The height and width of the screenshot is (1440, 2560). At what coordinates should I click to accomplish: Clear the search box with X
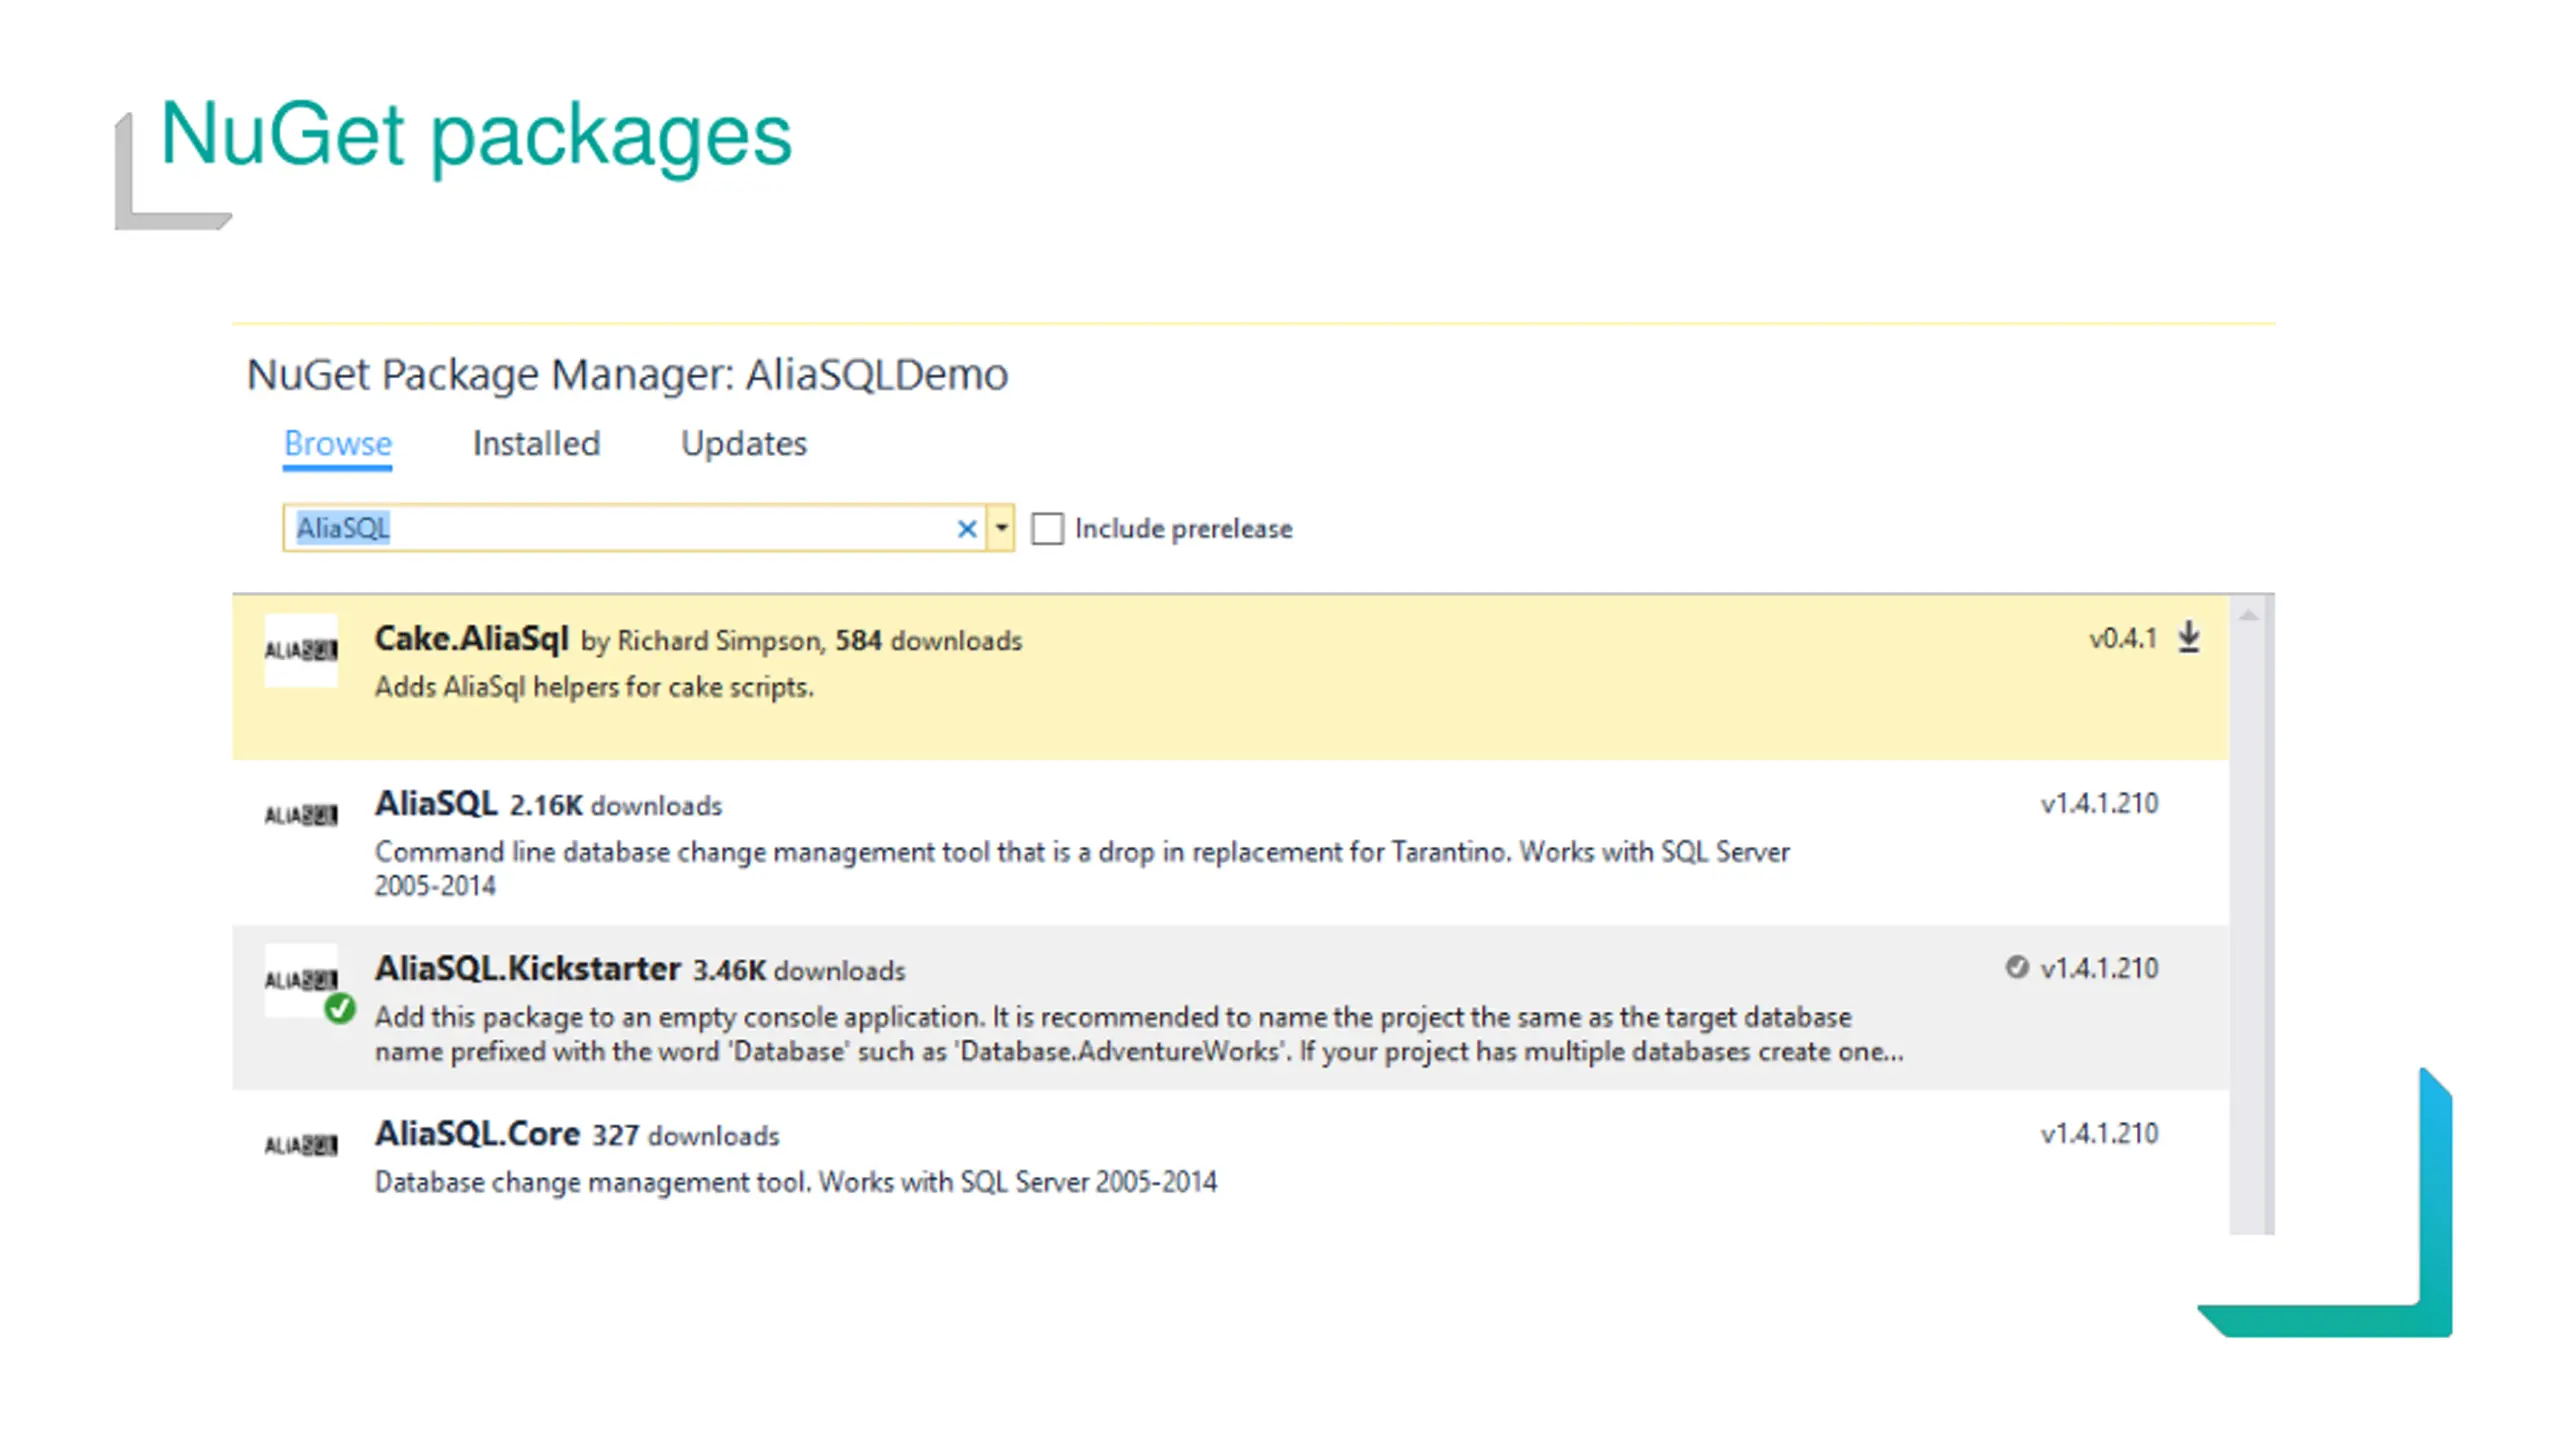pyautogui.click(x=966, y=528)
